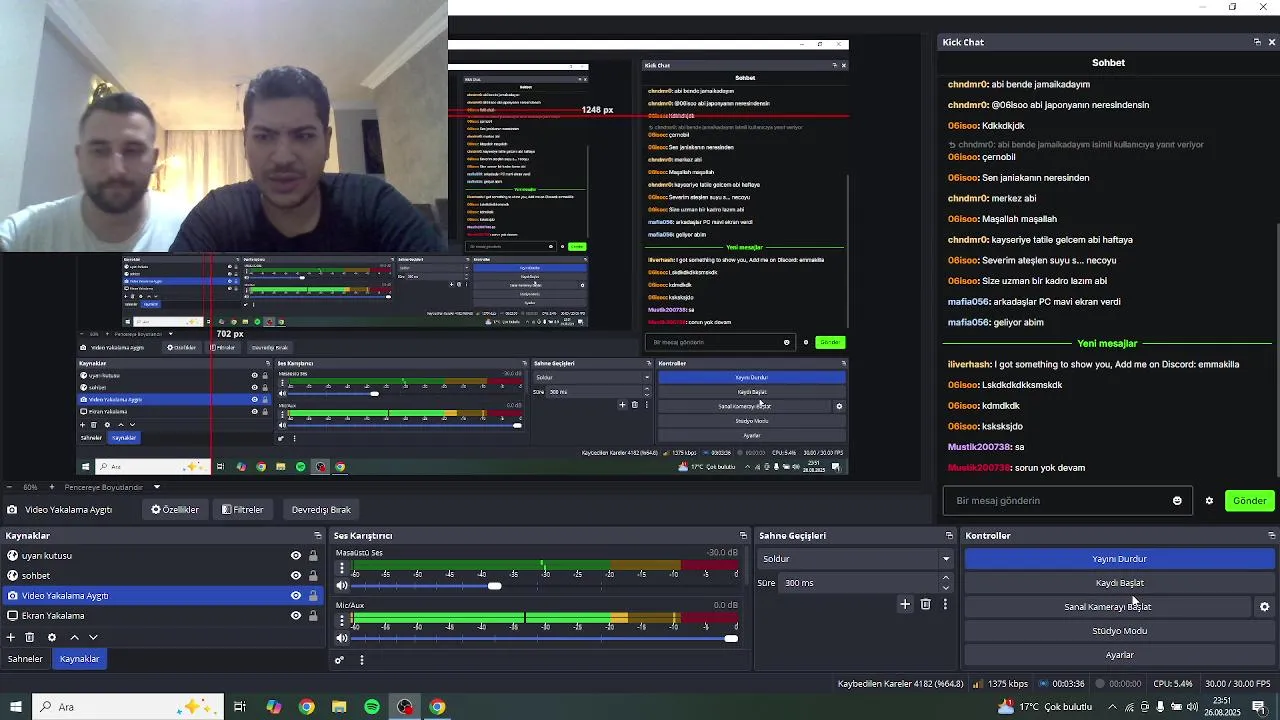Open transition properties three-dot menu
1280x720 pixels.
(x=945, y=604)
